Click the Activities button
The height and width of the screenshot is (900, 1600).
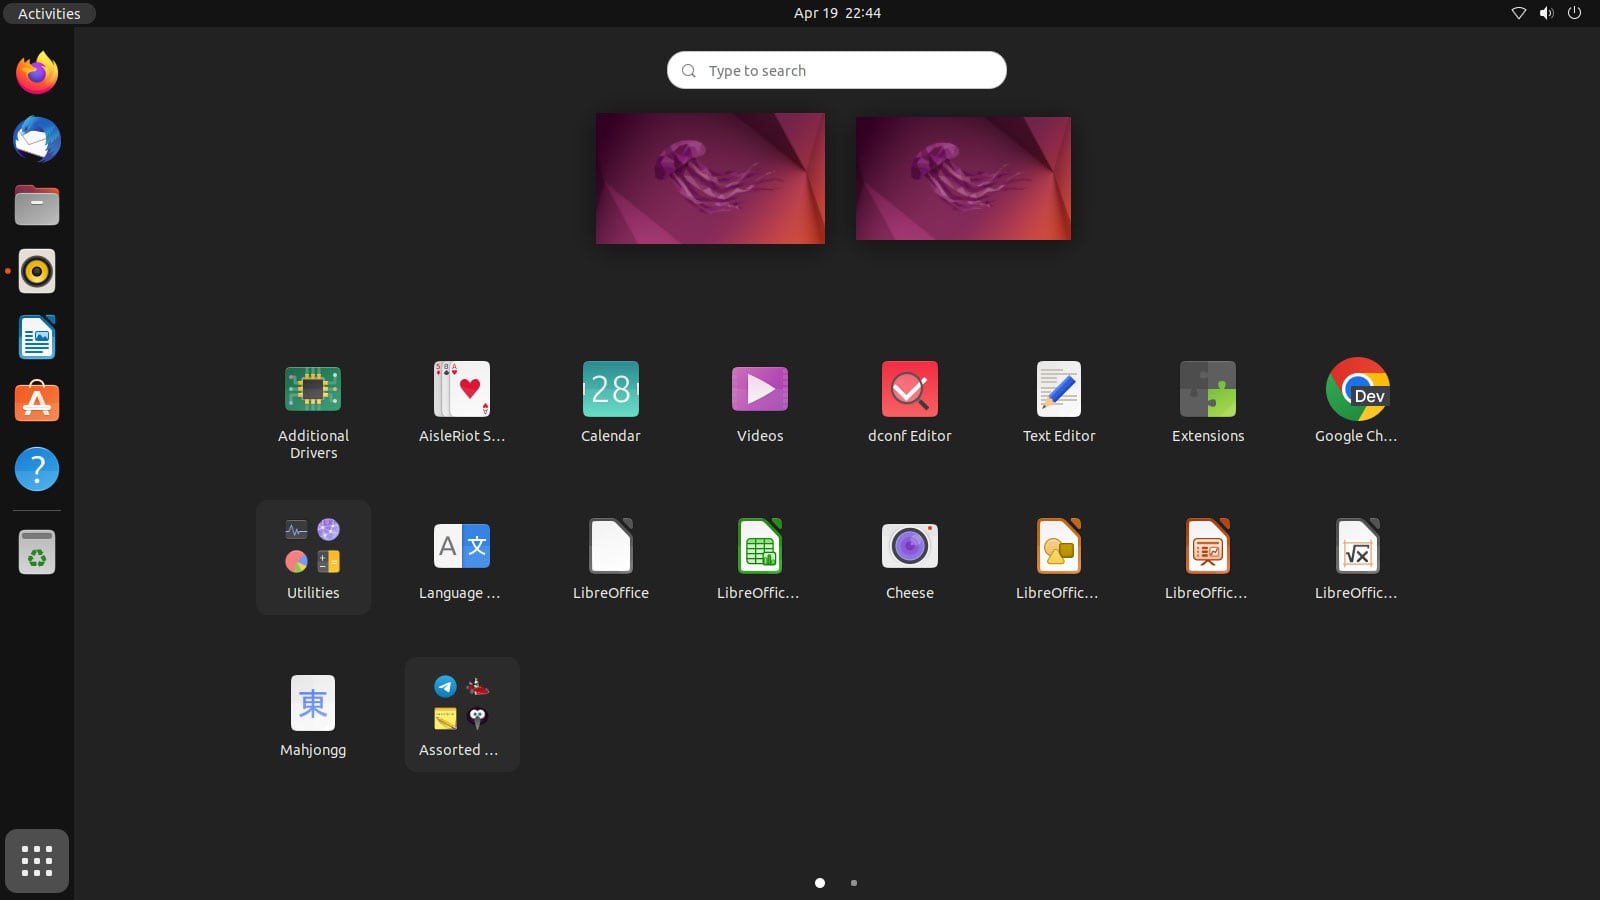(48, 13)
